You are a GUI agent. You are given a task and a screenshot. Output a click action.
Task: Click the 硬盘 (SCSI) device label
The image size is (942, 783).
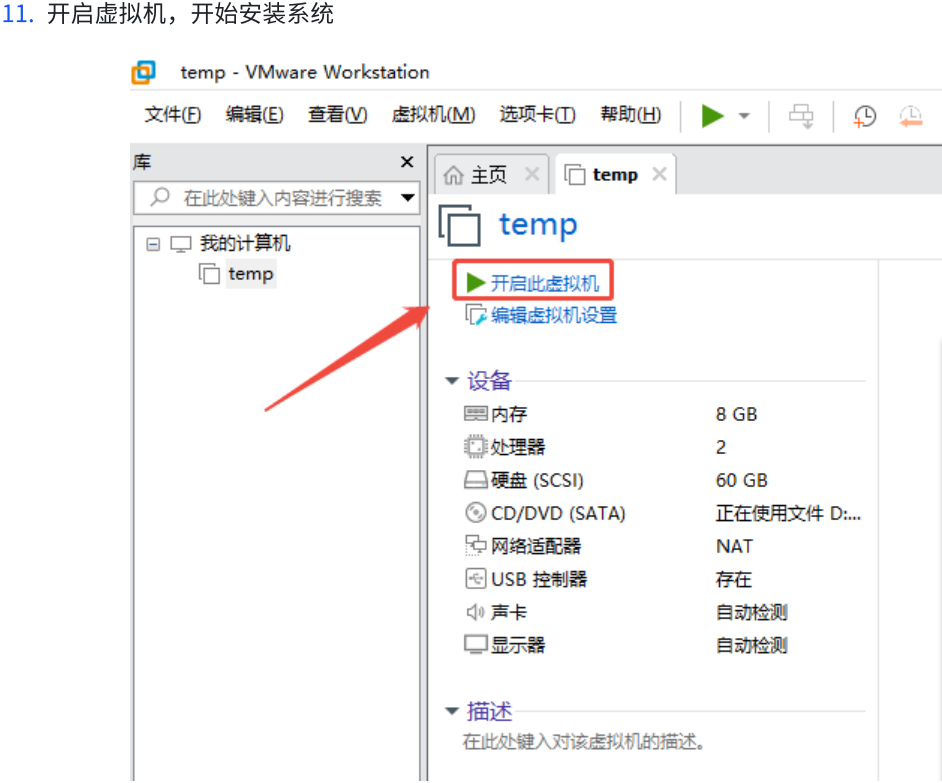pos(537,480)
